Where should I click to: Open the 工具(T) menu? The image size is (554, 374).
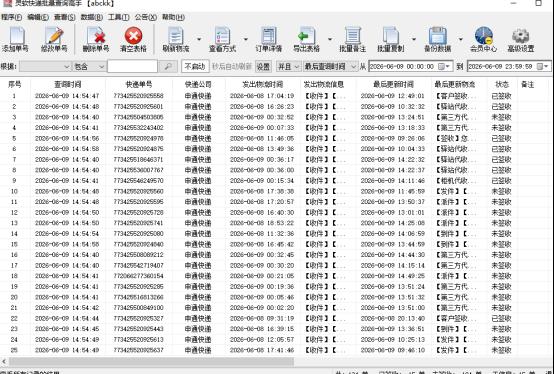coord(118,17)
